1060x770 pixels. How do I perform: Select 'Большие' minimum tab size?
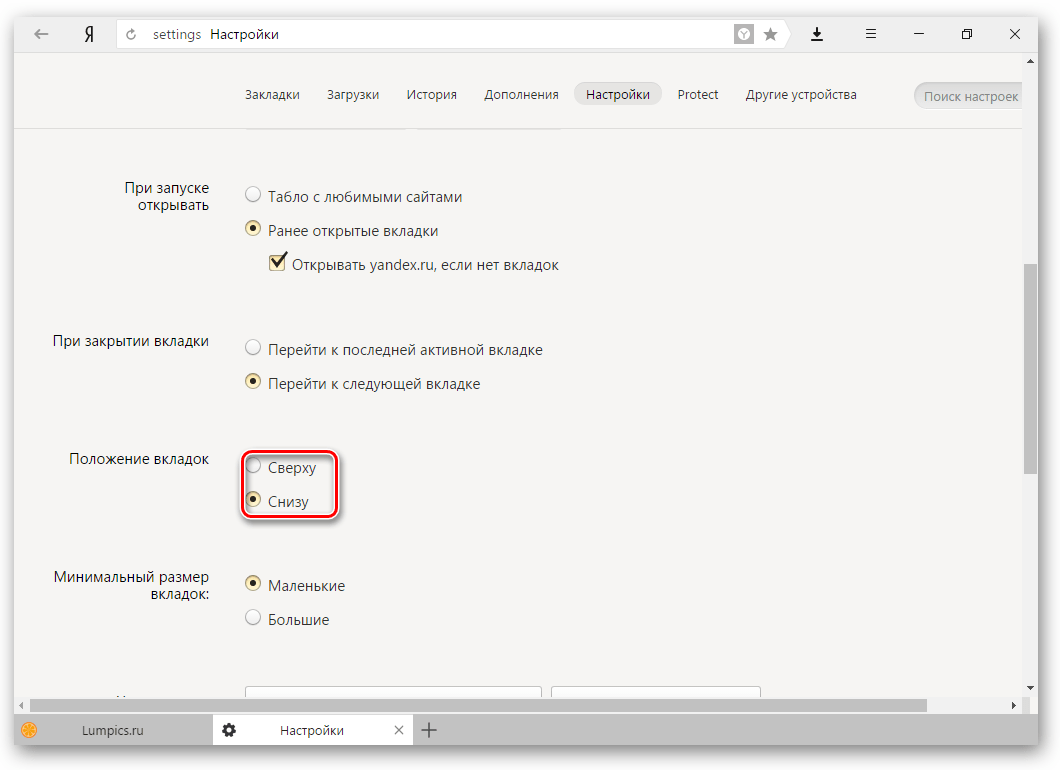pyautogui.click(x=253, y=618)
